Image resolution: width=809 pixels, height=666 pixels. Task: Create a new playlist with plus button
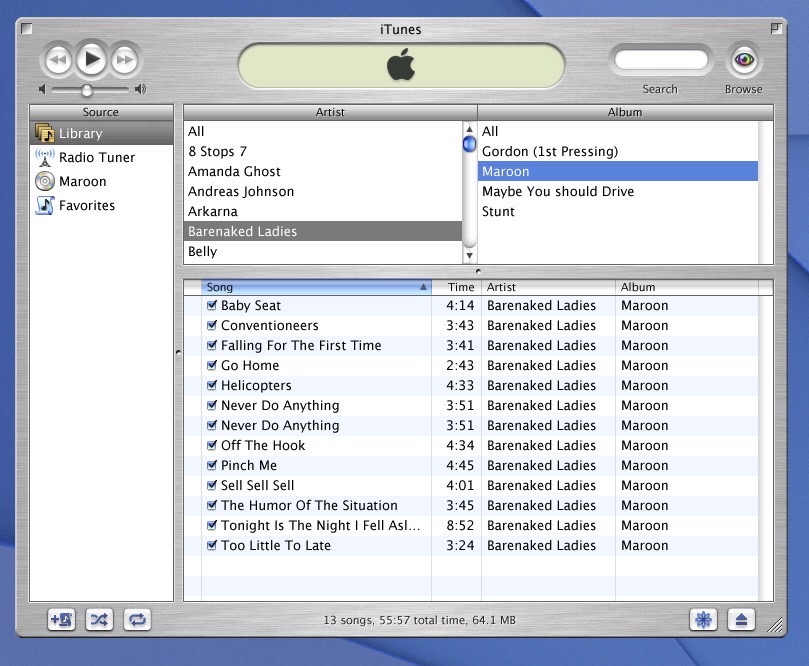pos(61,620)
